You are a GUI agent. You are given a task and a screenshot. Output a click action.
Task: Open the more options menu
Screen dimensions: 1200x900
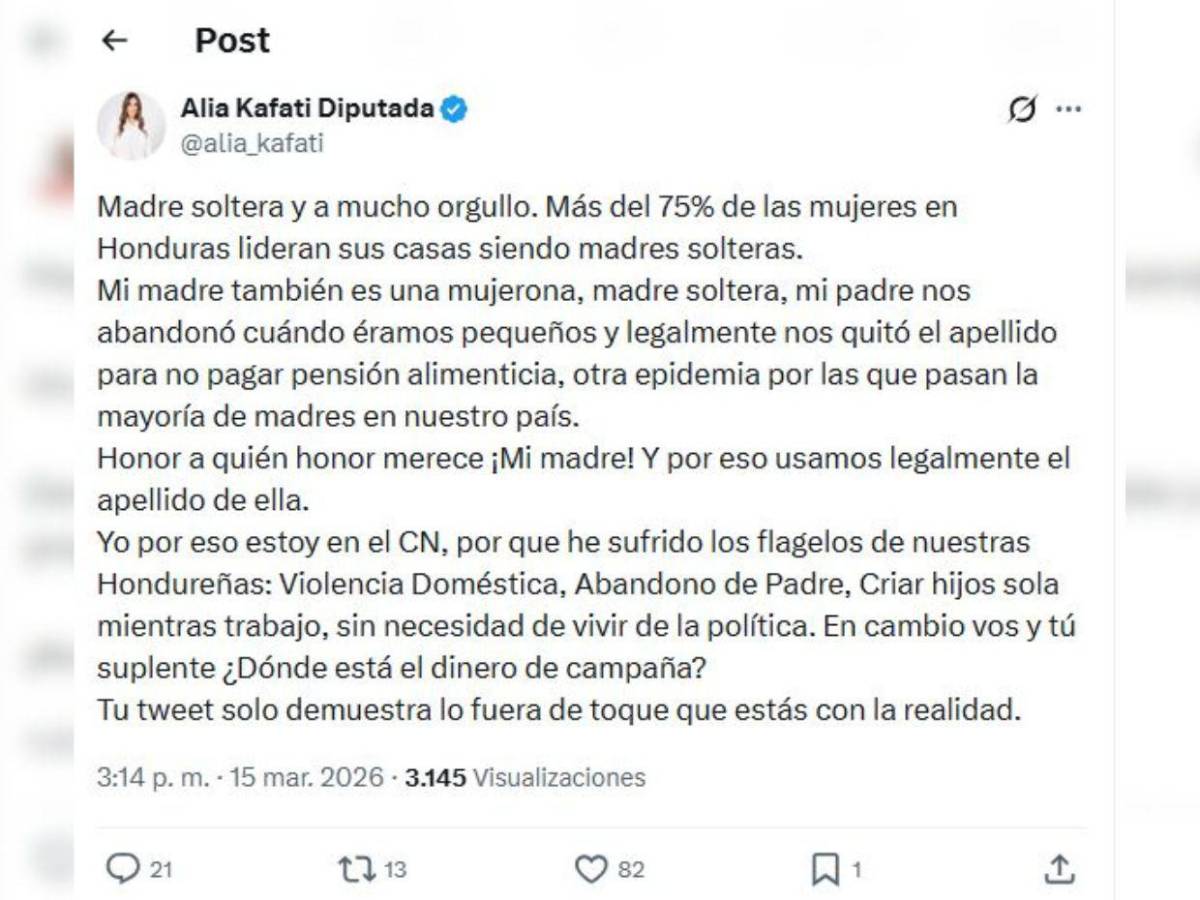1071,108
